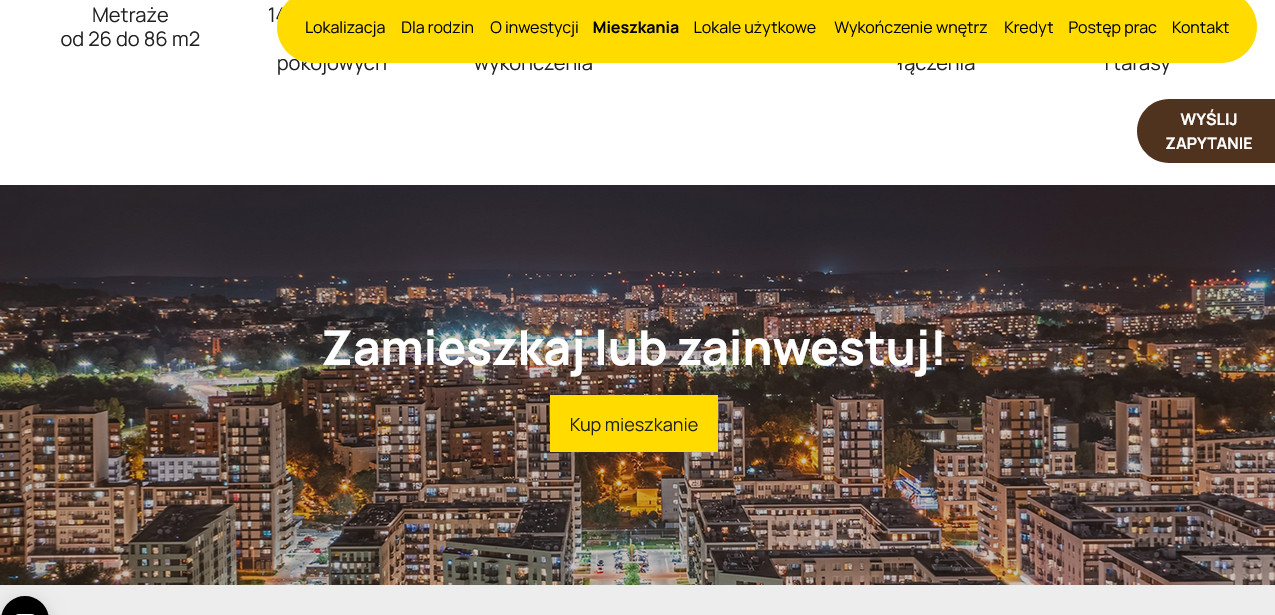Click the yellow Kup mieszkanie button
The width and height of the screenshot is (1275, 615).
point(634,424)
